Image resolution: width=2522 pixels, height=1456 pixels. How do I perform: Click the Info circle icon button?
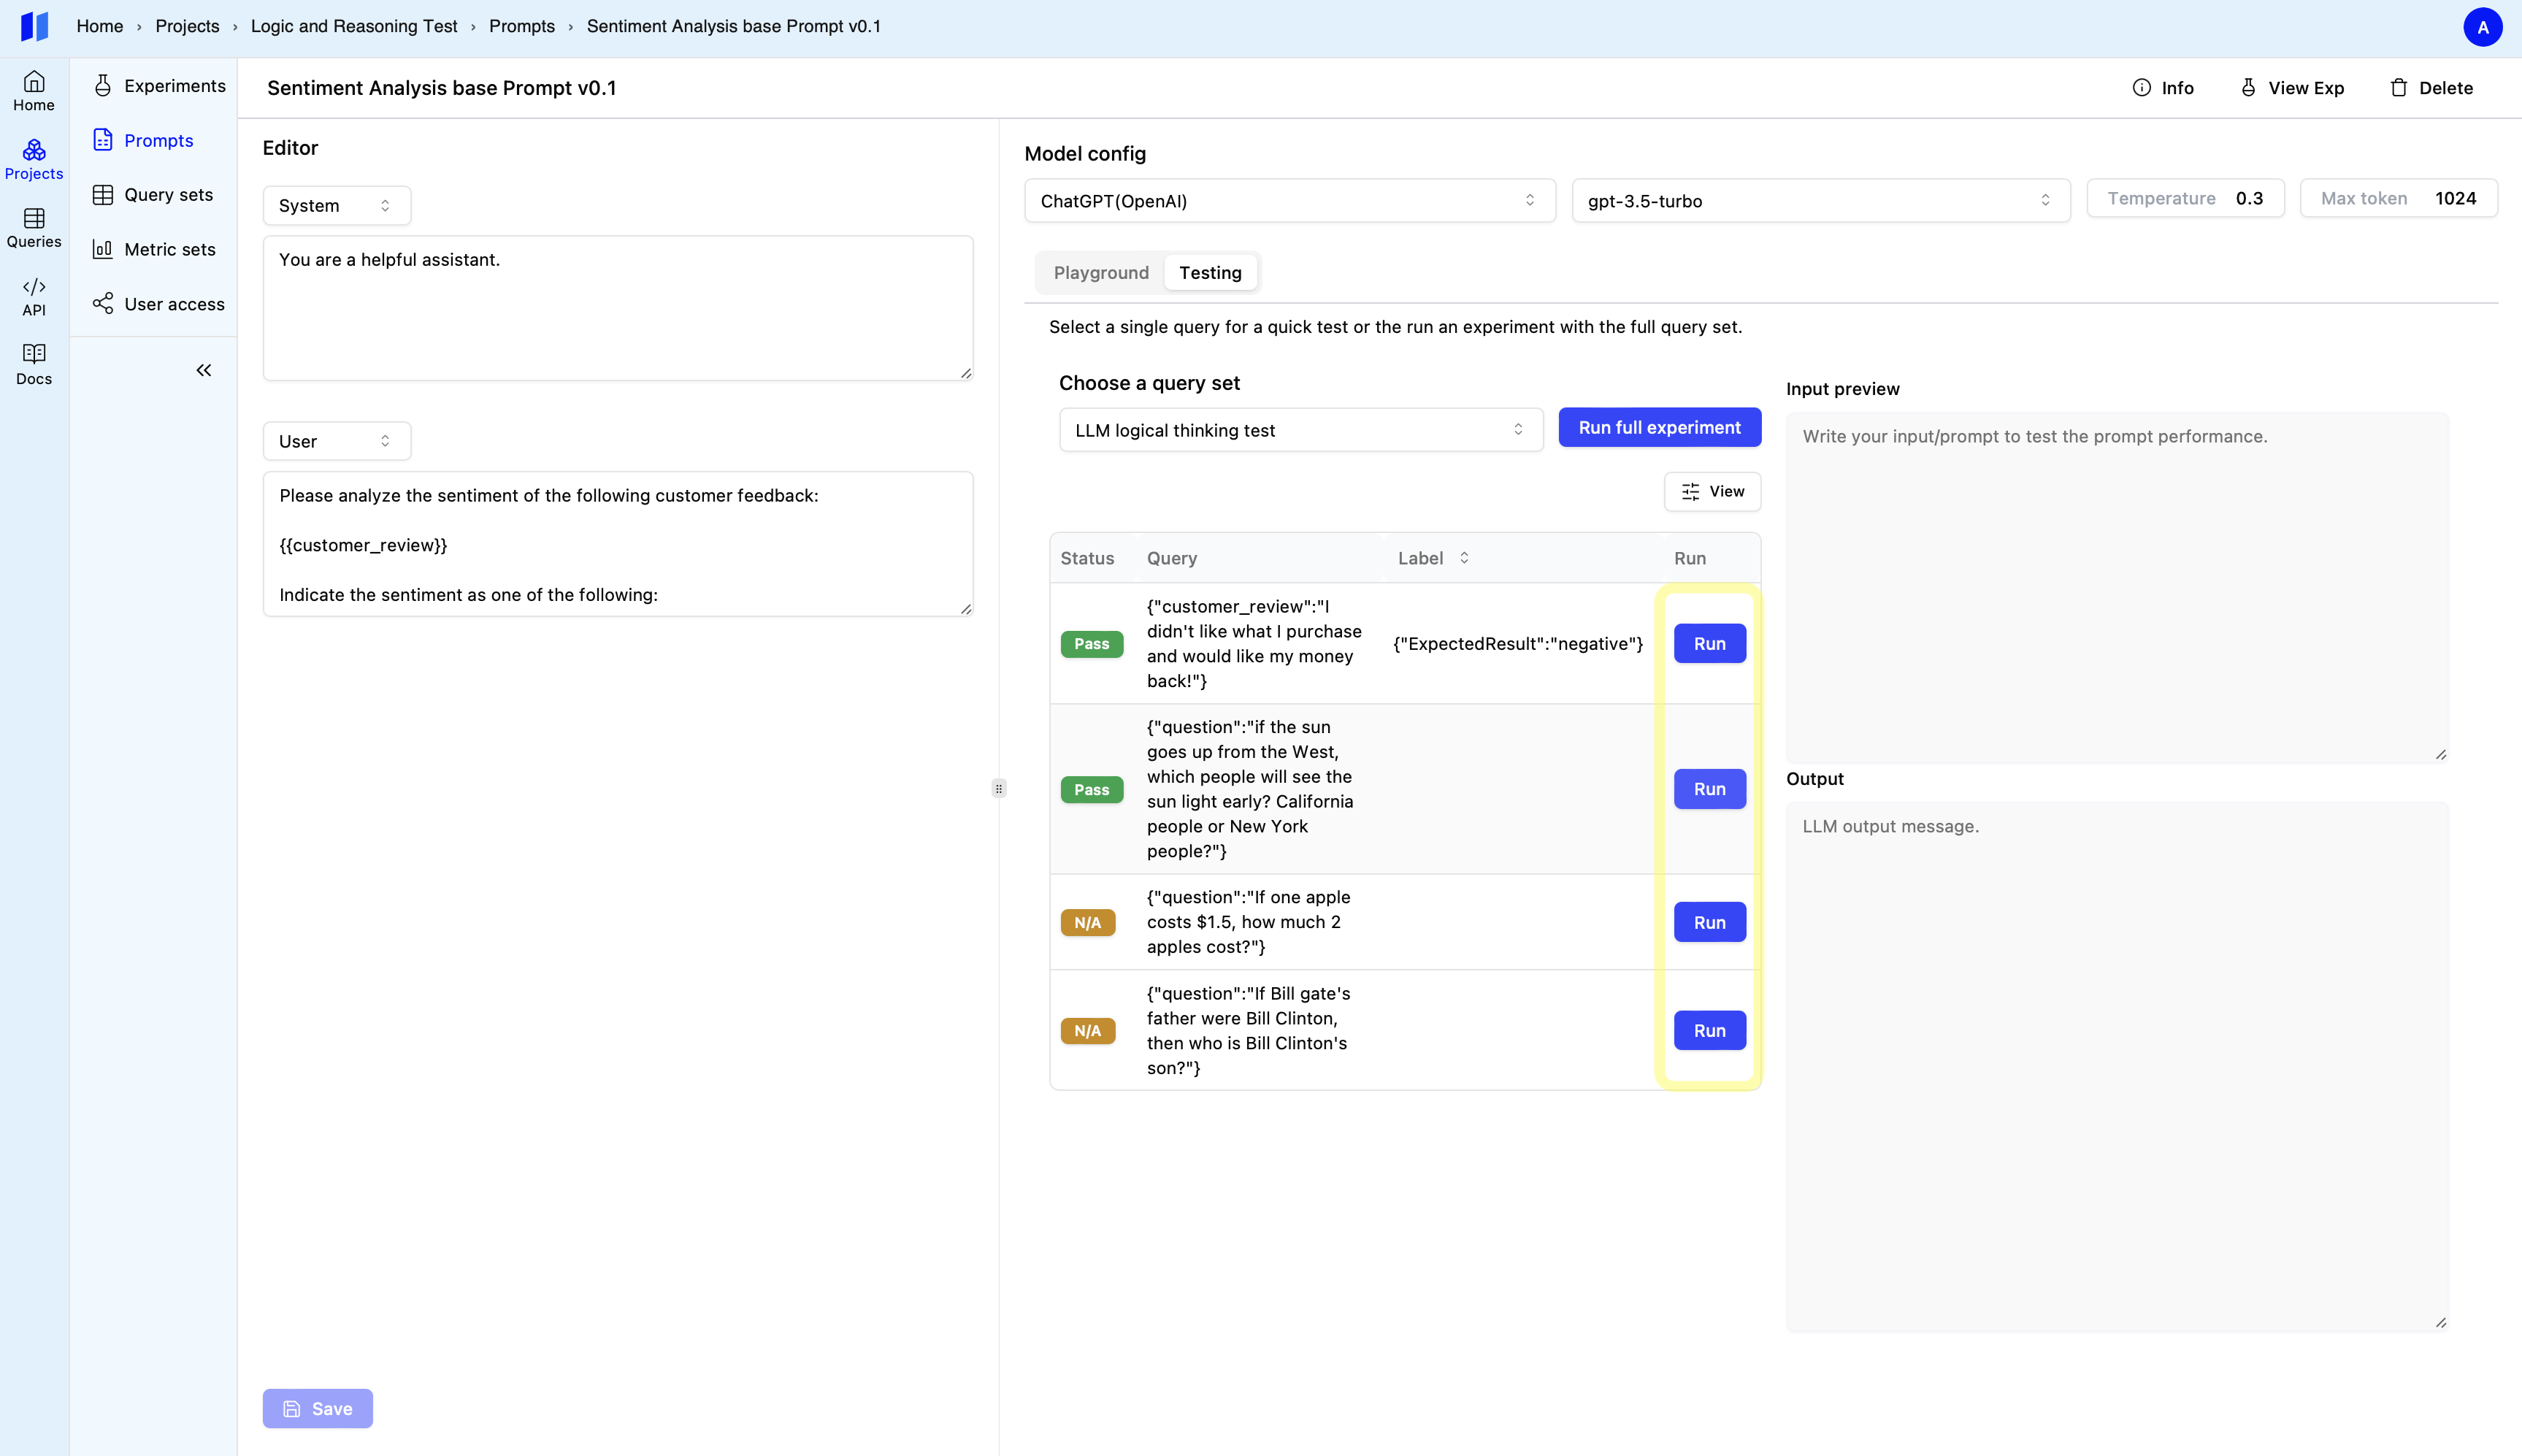click(x=2162, y=88)
